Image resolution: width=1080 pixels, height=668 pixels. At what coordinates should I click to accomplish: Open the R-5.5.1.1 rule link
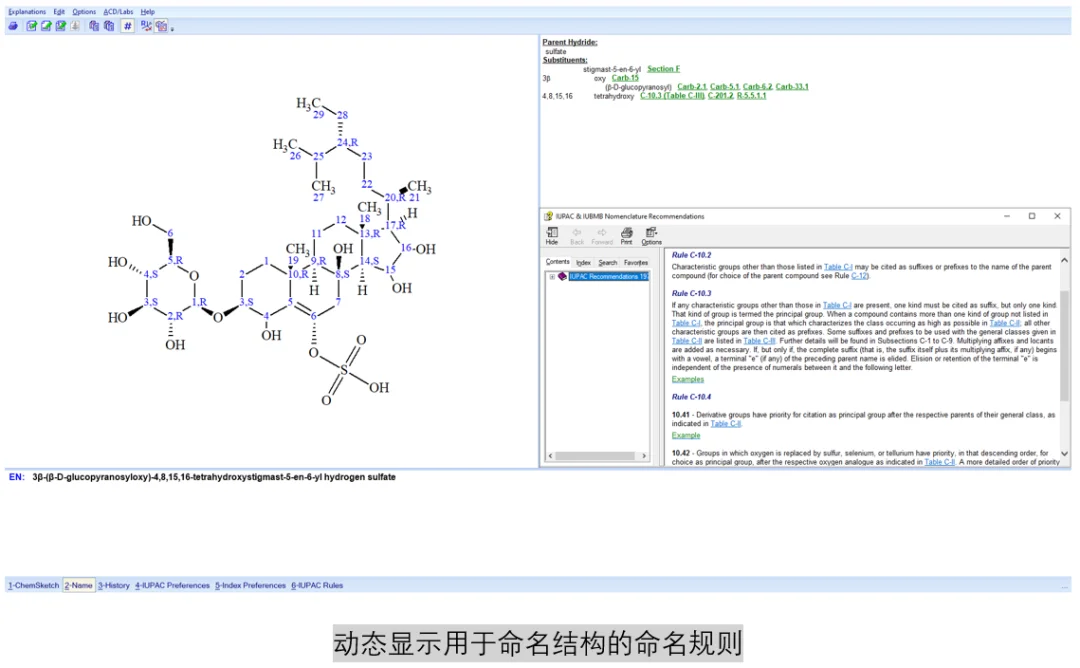coord(751,96)
